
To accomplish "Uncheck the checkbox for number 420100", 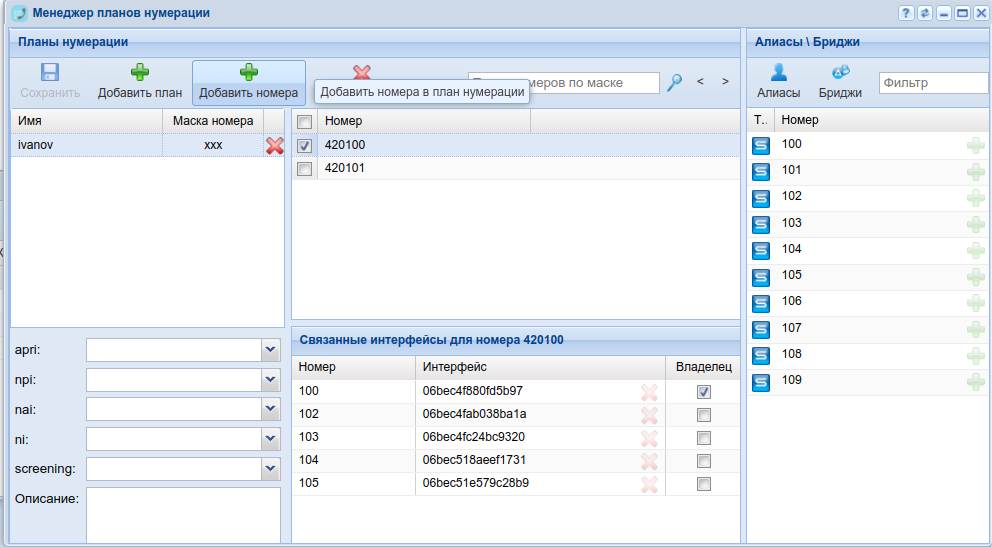I will point(305,146).
